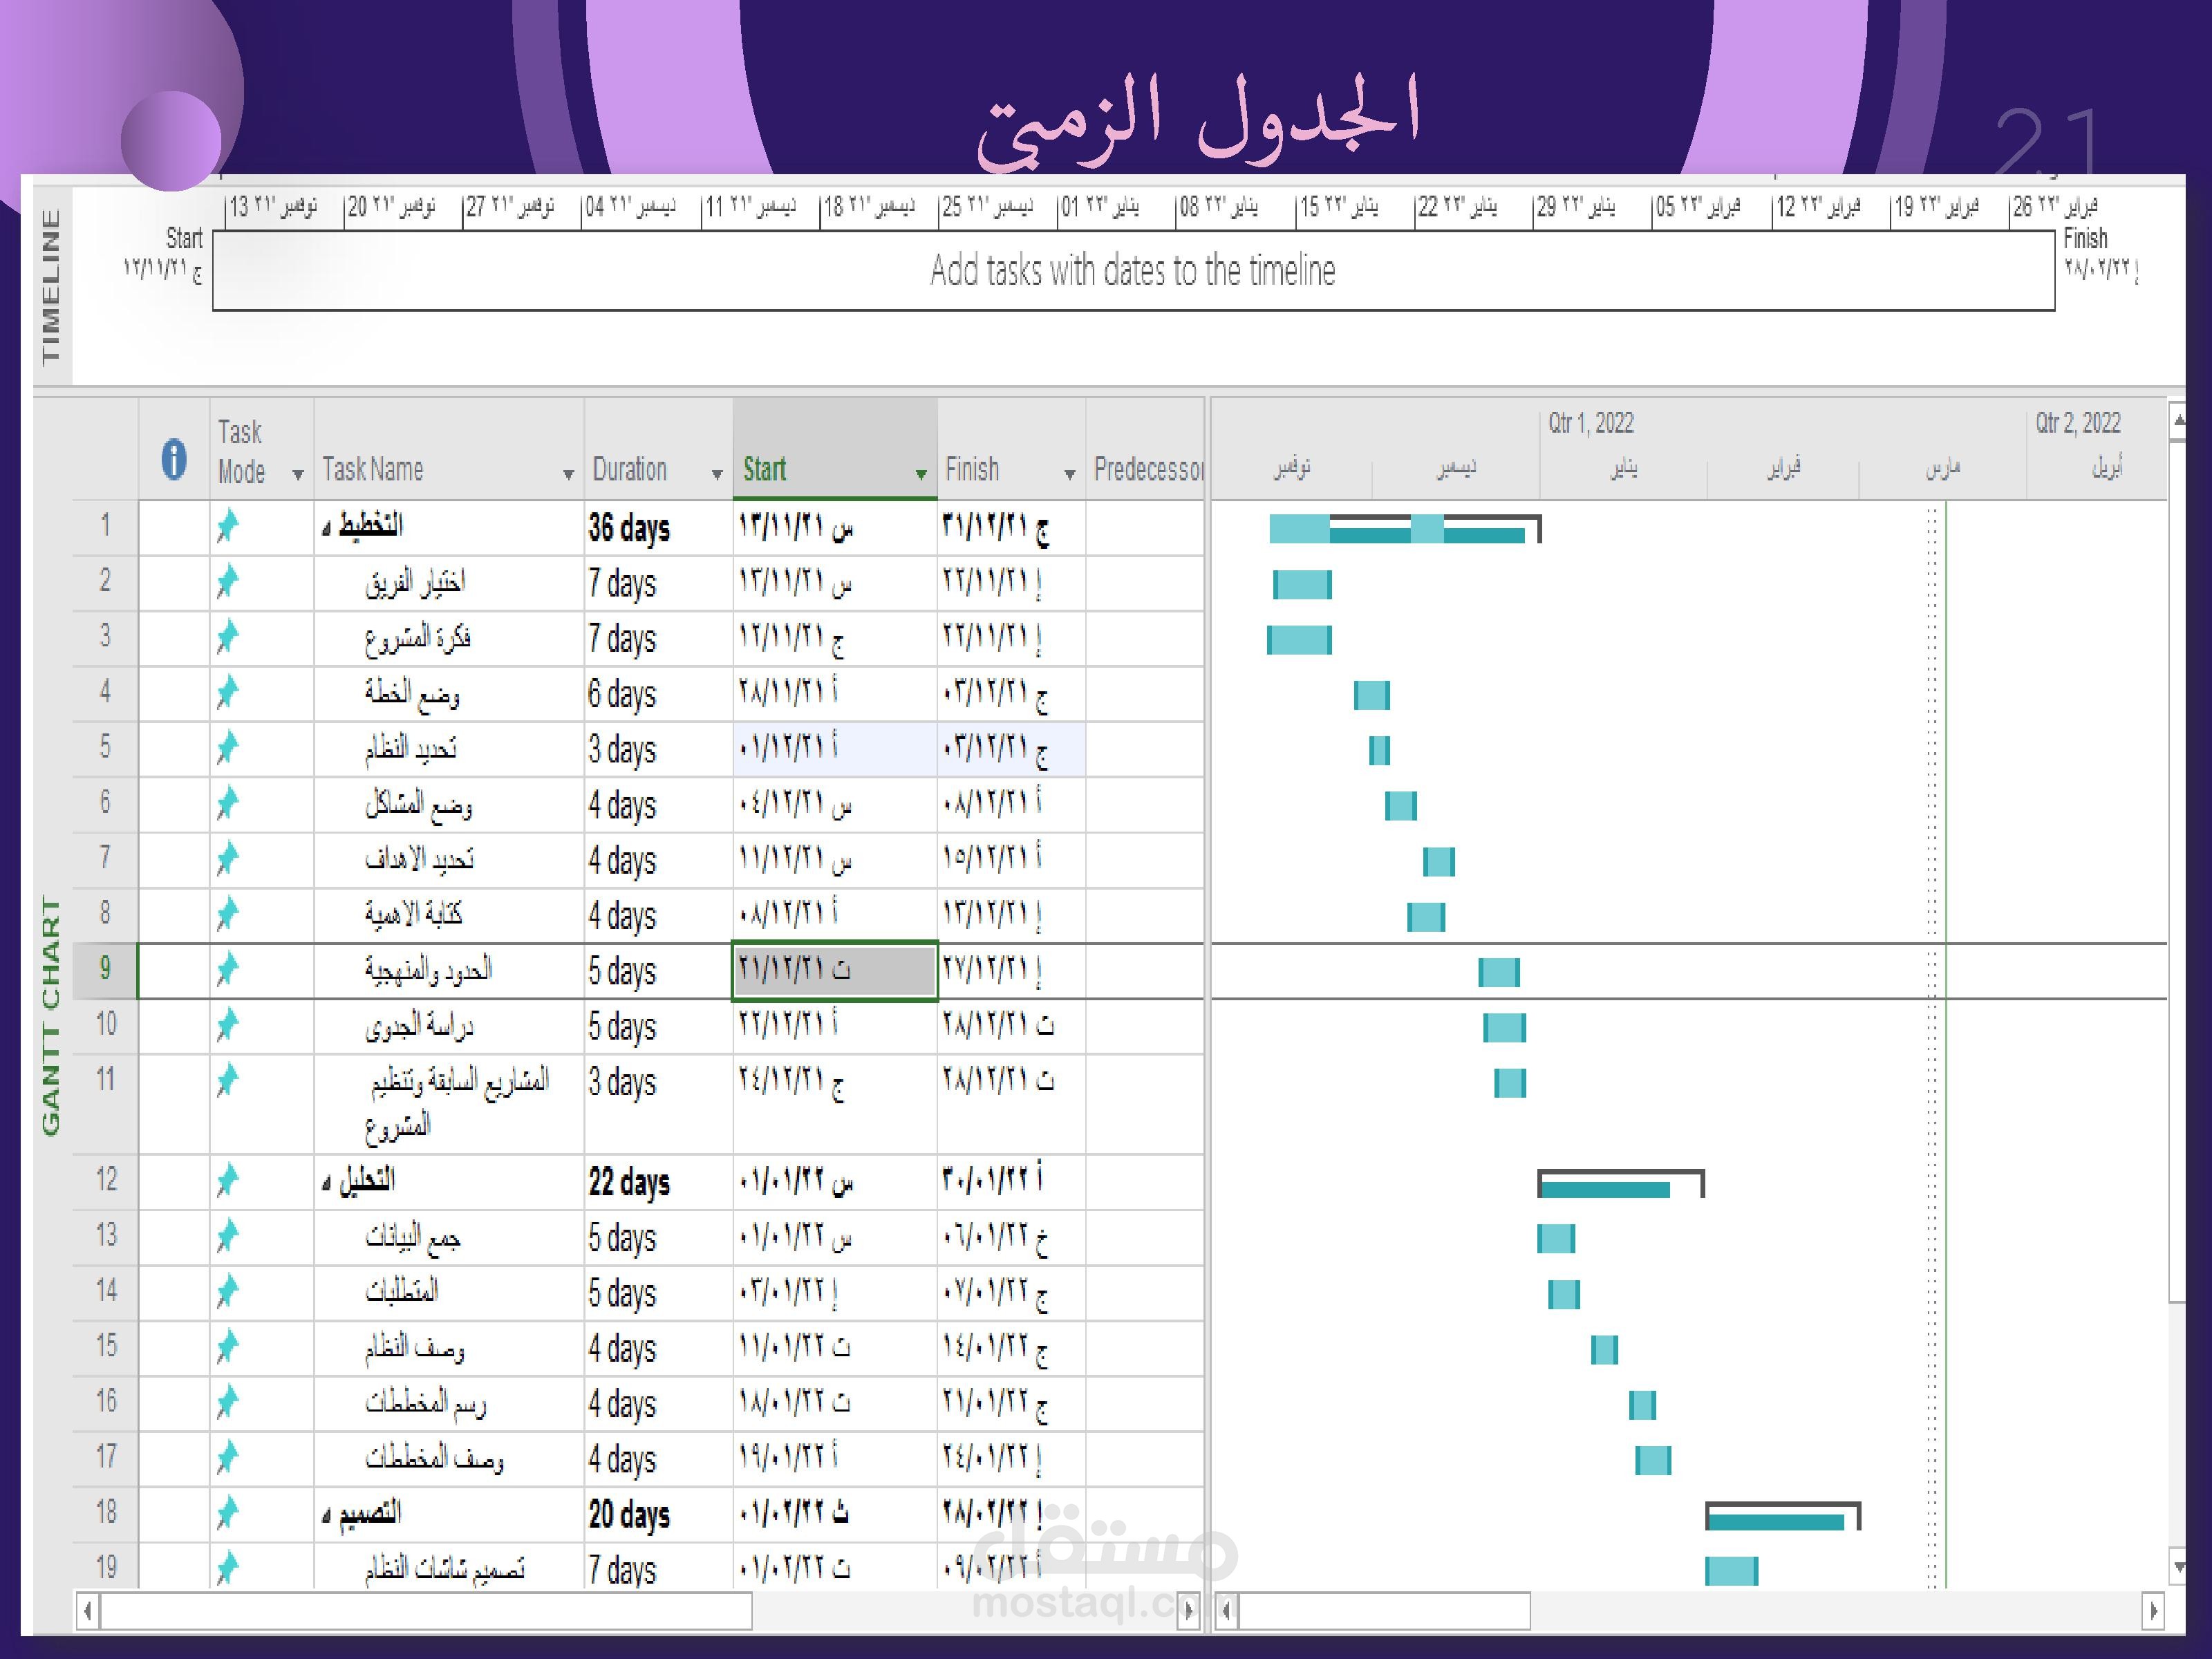Click the task mode pin icon in row 15

(228, 1347)
